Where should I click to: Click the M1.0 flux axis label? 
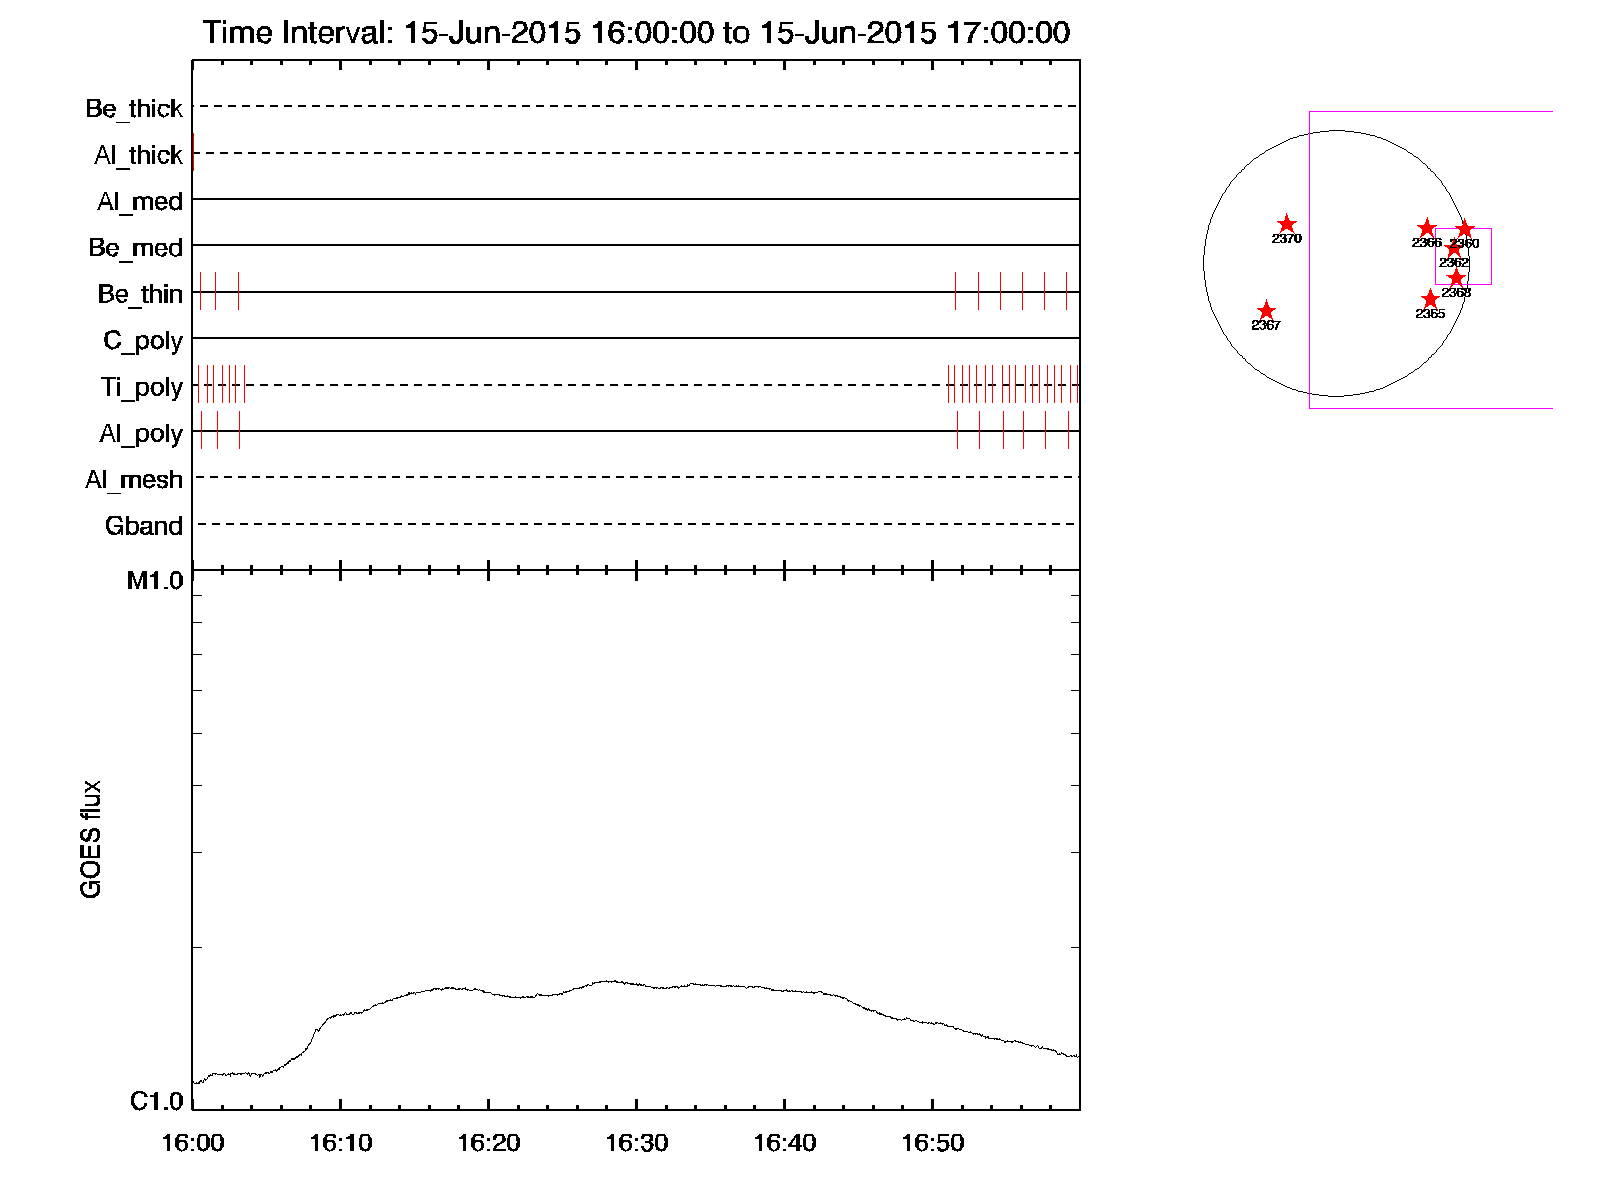(x=155, y=581)
